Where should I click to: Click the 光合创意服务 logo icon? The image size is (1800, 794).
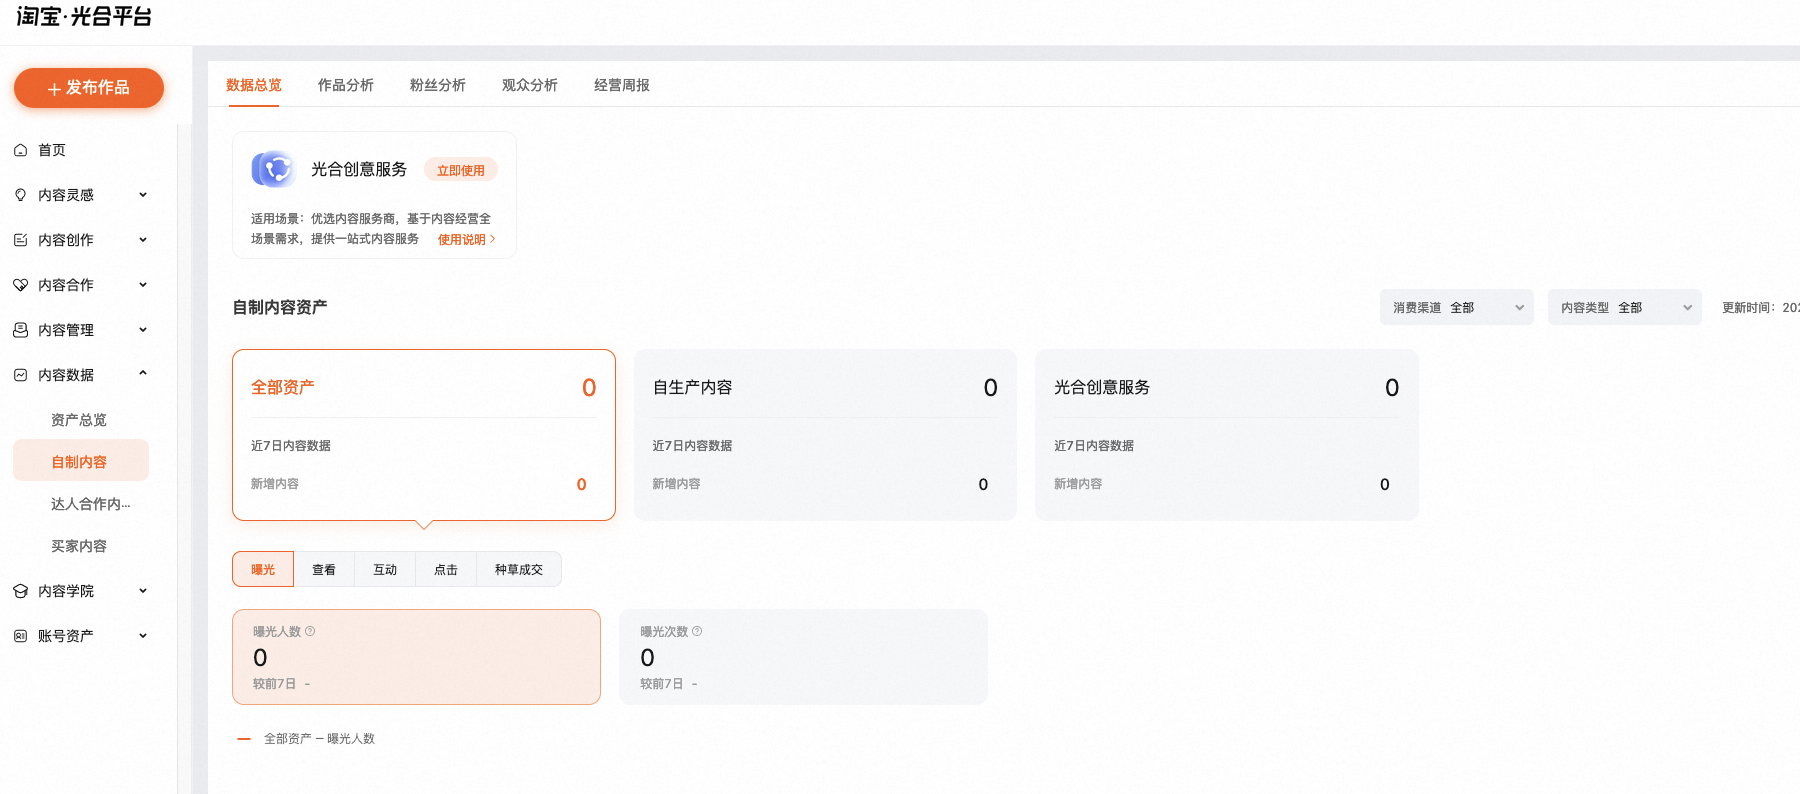(273, 169)
